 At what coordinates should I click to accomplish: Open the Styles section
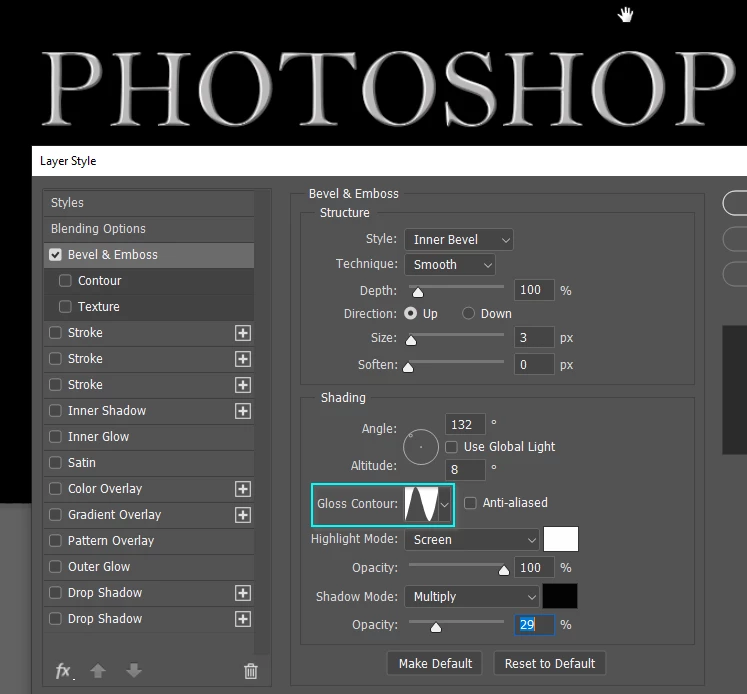click(x=149, y=203)
